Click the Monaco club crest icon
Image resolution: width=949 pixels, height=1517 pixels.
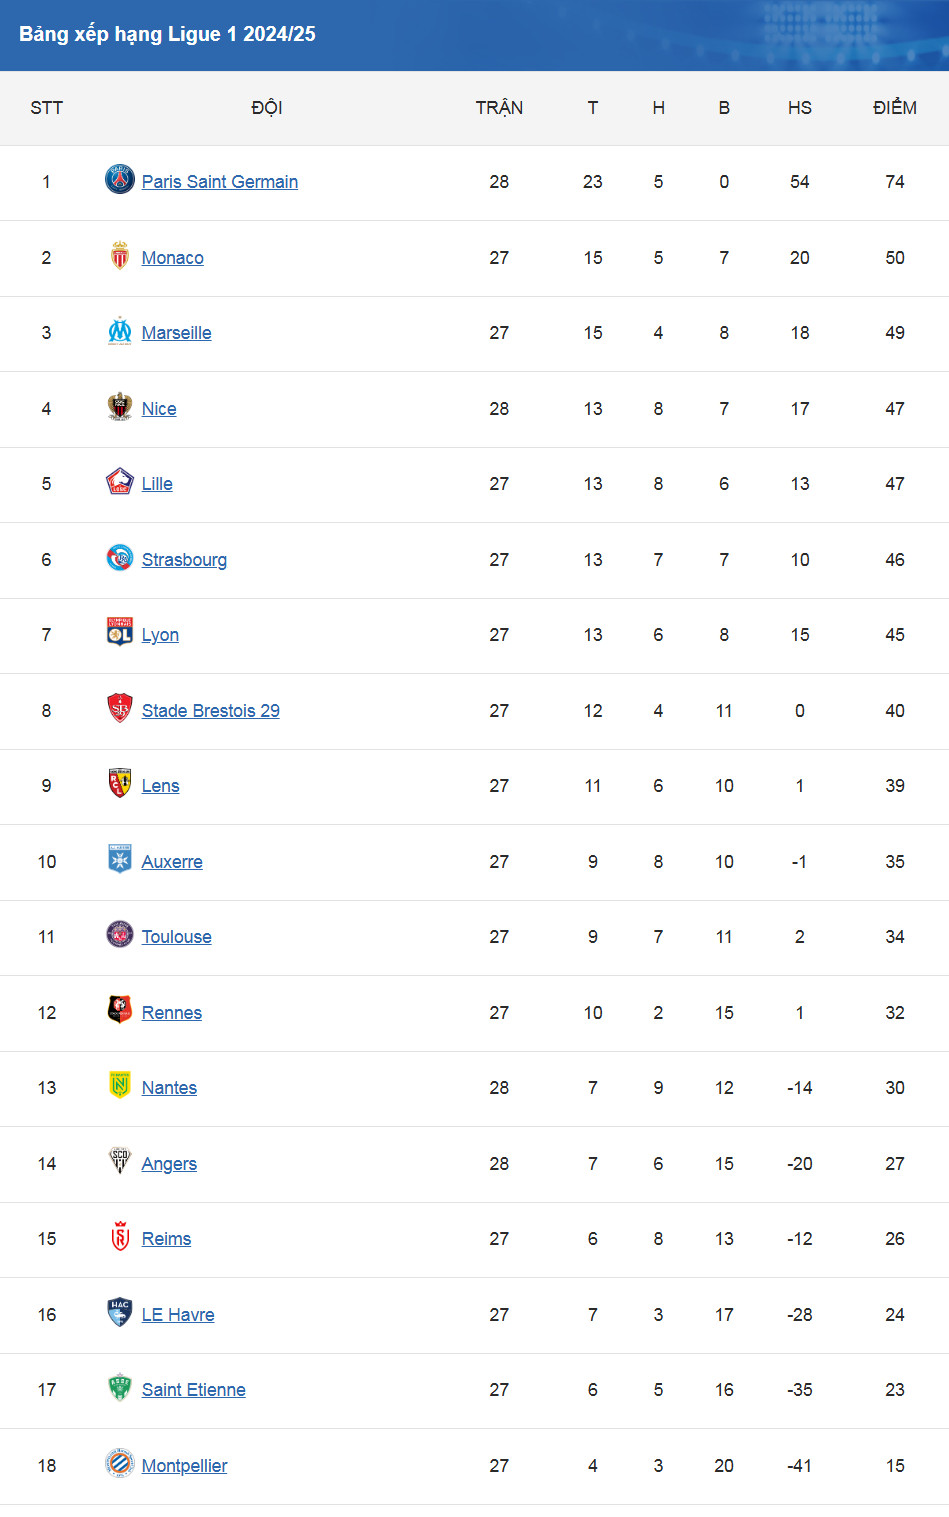(120, 256)
